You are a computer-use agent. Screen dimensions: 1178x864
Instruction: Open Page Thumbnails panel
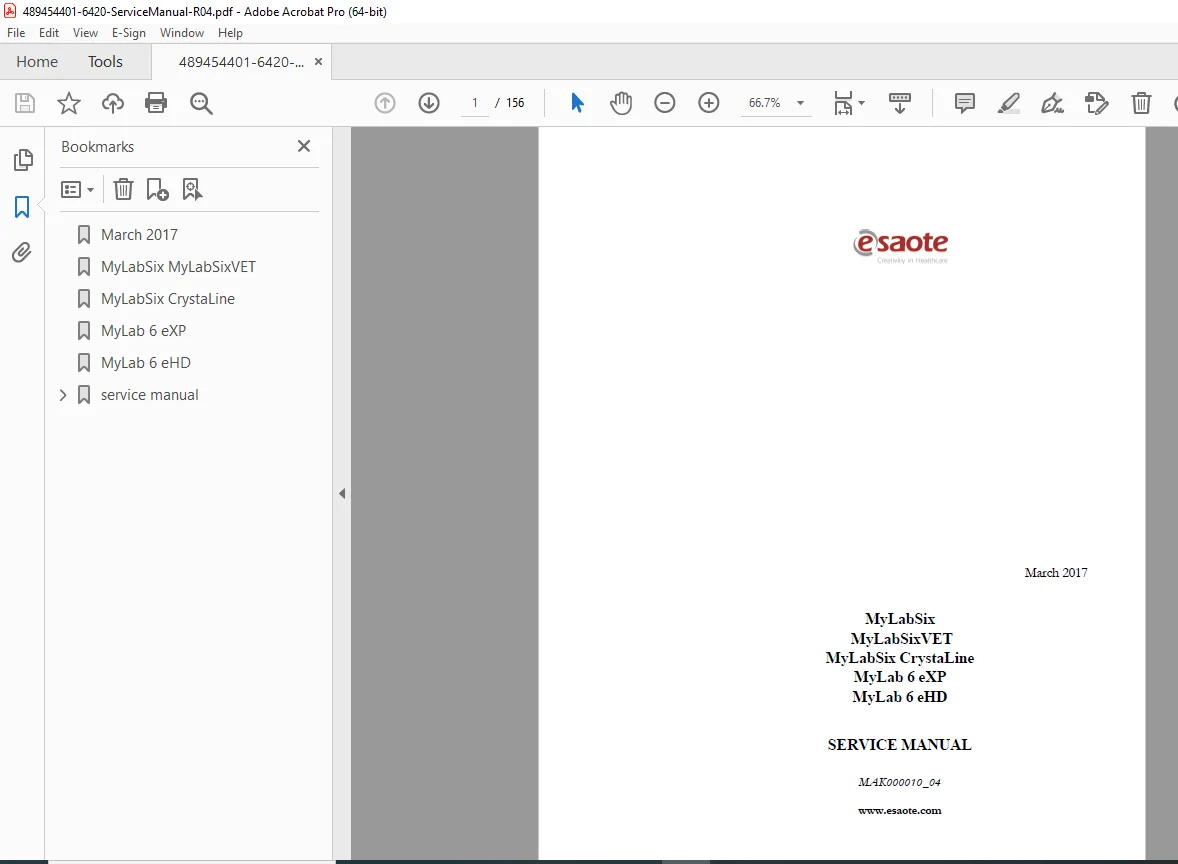23,159
